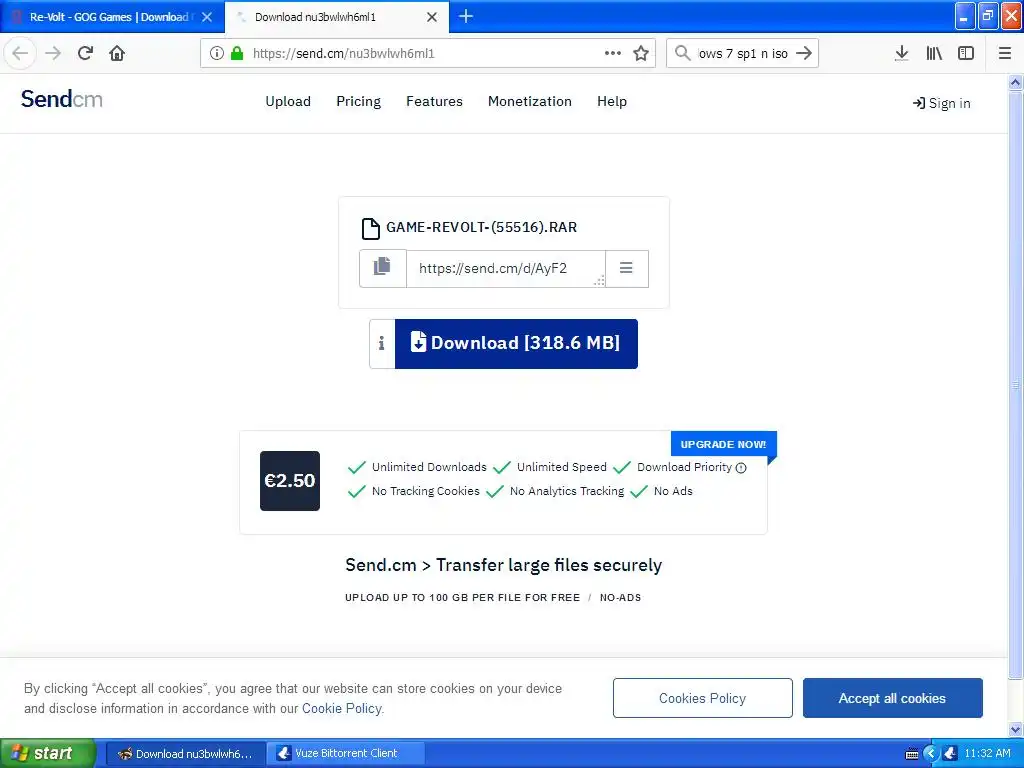The width and height of the screenshot is (1024, 768).
Task: Bookmark this page with the star
Action: coord(641,53)
